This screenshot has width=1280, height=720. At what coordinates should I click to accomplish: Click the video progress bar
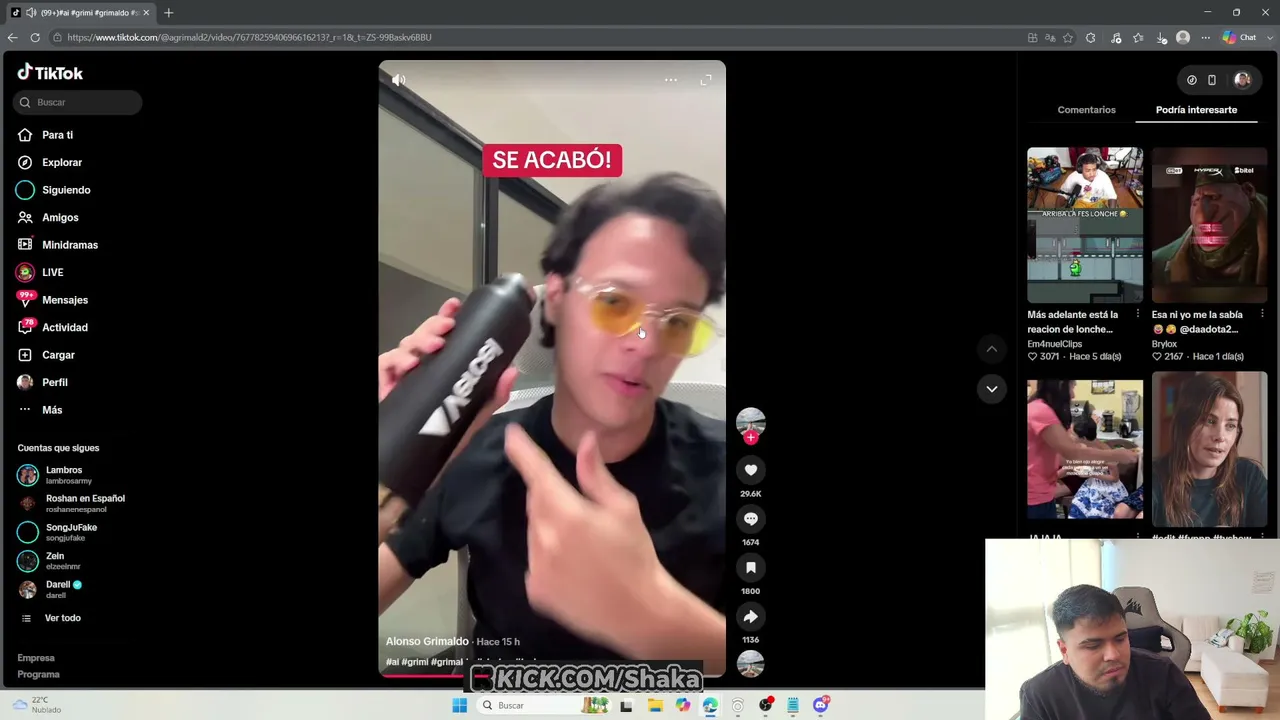[552, 674]
